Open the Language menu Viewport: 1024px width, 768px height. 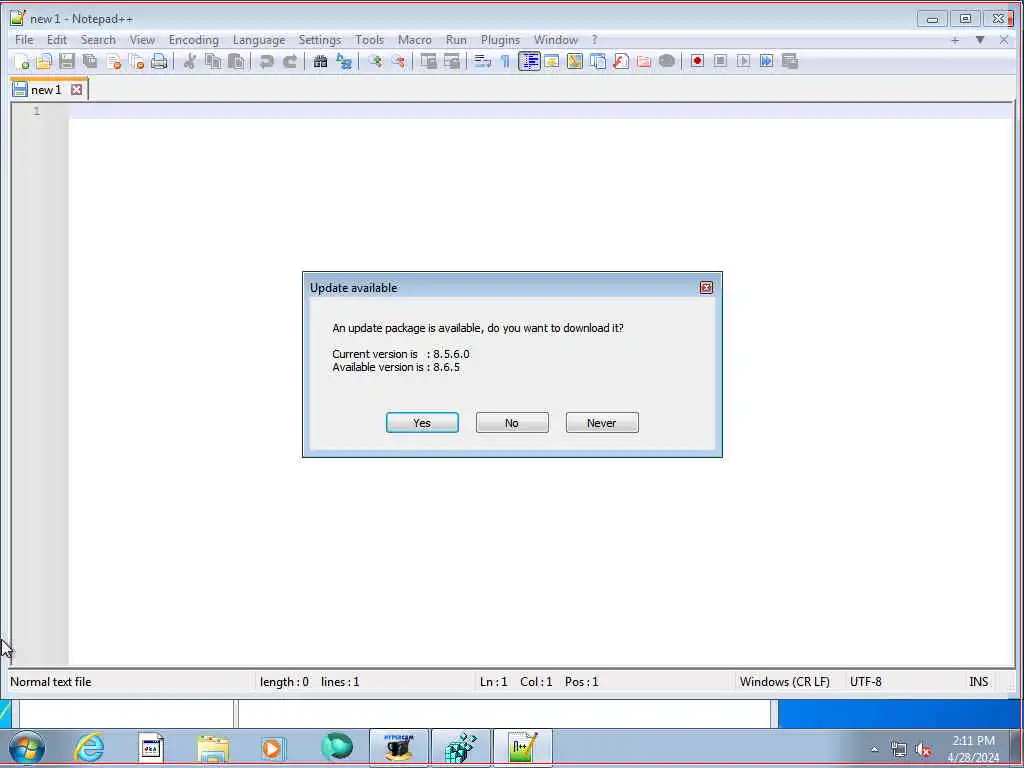coord(259,40)
